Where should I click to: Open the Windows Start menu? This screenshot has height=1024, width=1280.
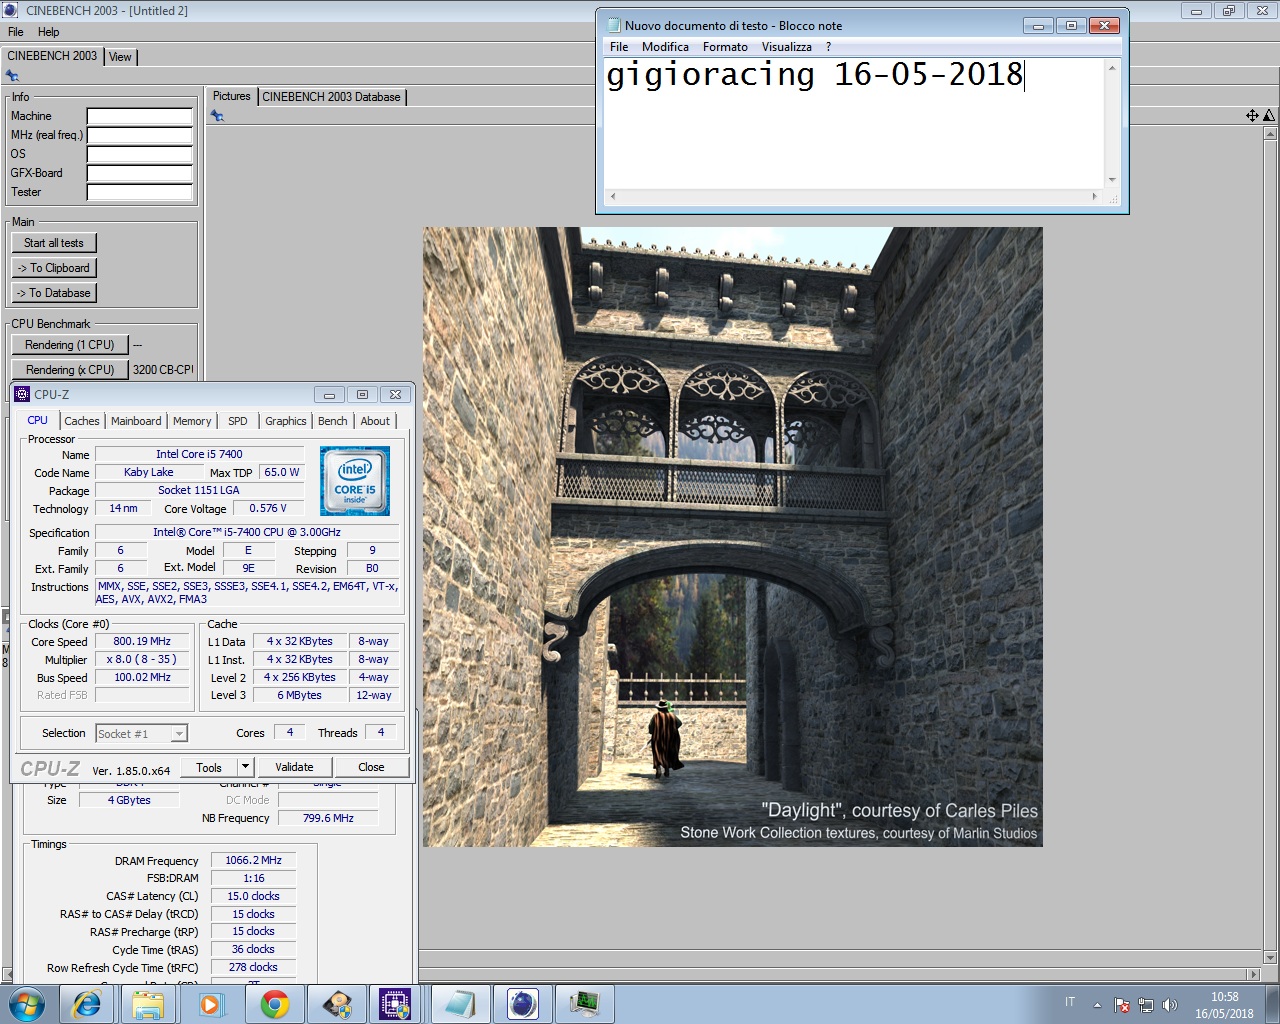[27, 1003]
